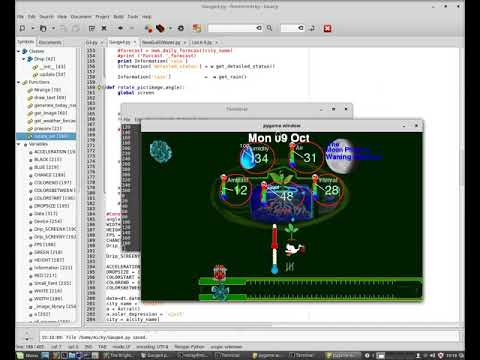Viewport: 480px width, 360px height.
Task: Compile the current file toolbar icon
Action: click(x=148, y=28)
